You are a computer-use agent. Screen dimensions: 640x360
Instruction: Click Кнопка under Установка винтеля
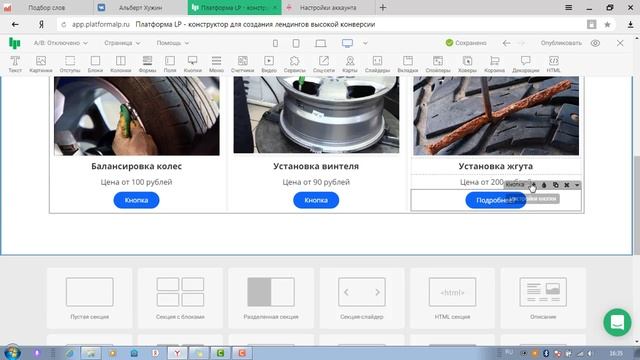[316, 200]
